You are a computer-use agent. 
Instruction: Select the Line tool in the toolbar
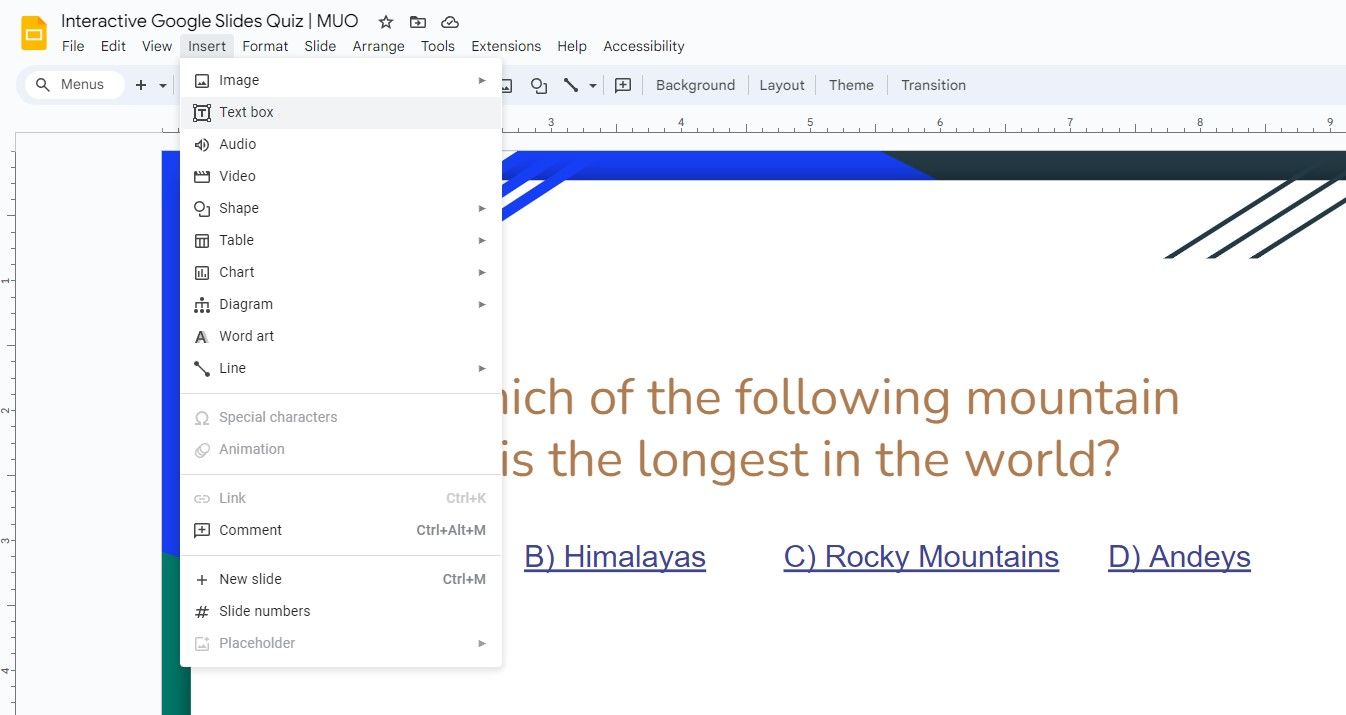[x=571, y=85]
